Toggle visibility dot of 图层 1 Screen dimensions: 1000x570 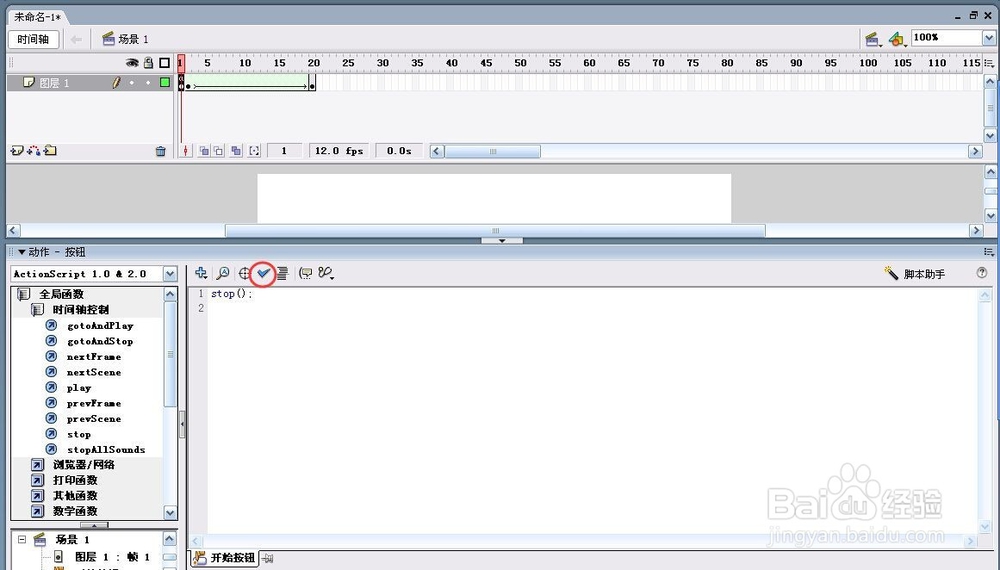(x=132, y=82)
